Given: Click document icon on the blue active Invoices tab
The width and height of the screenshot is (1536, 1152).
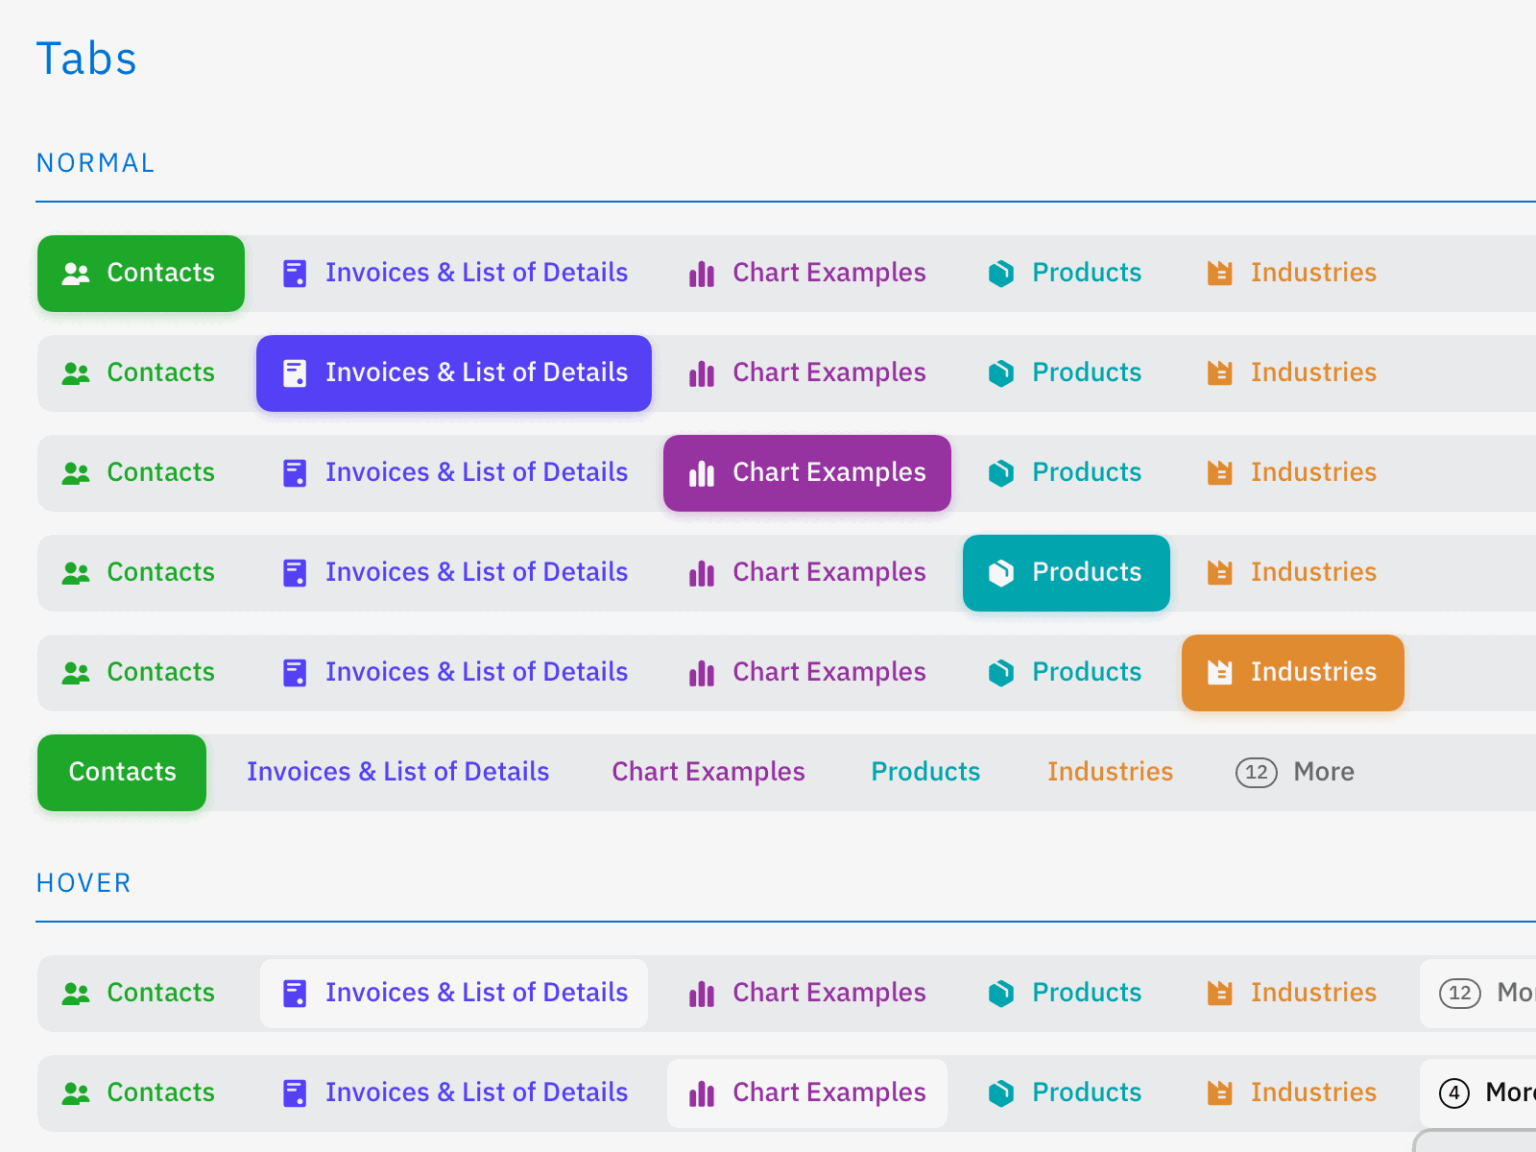Looking at the screenshot, I should pos(295,373).
